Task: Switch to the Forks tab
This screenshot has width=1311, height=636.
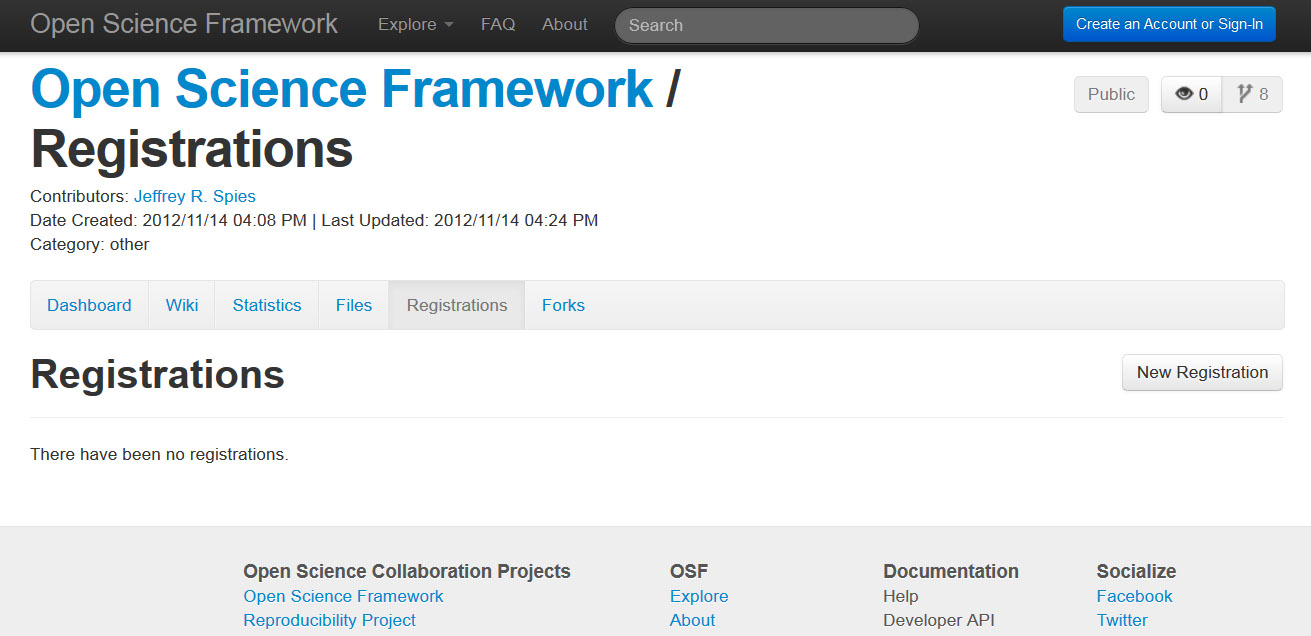Action: pos(563,305)
